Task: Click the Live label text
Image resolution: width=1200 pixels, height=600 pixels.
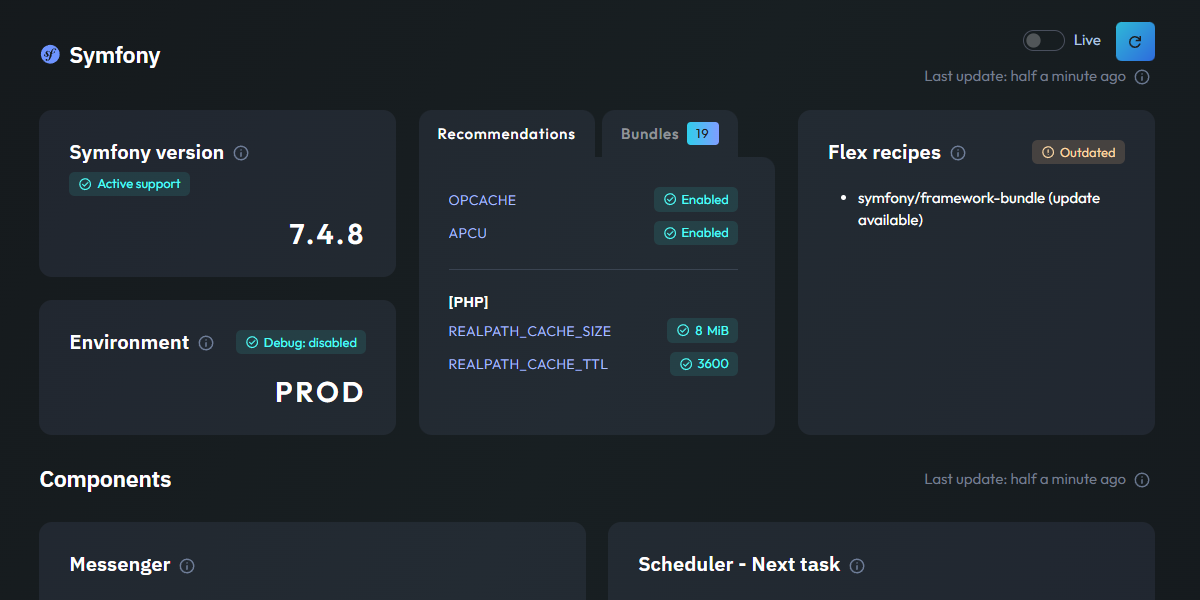Action: (x=1087, y=41)
